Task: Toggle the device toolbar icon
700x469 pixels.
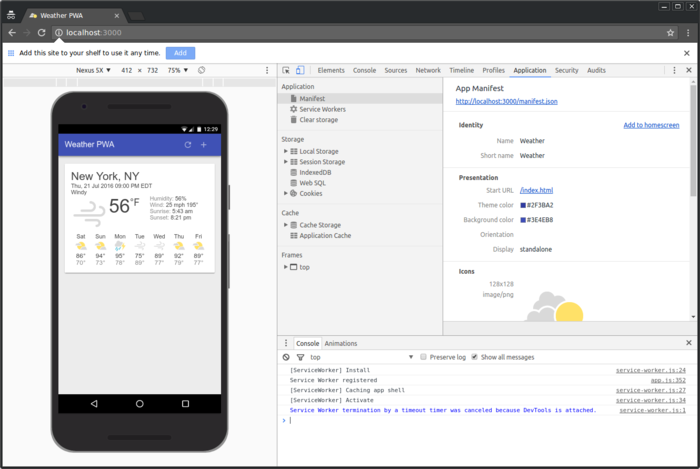Action: click(x=300, y=71)
